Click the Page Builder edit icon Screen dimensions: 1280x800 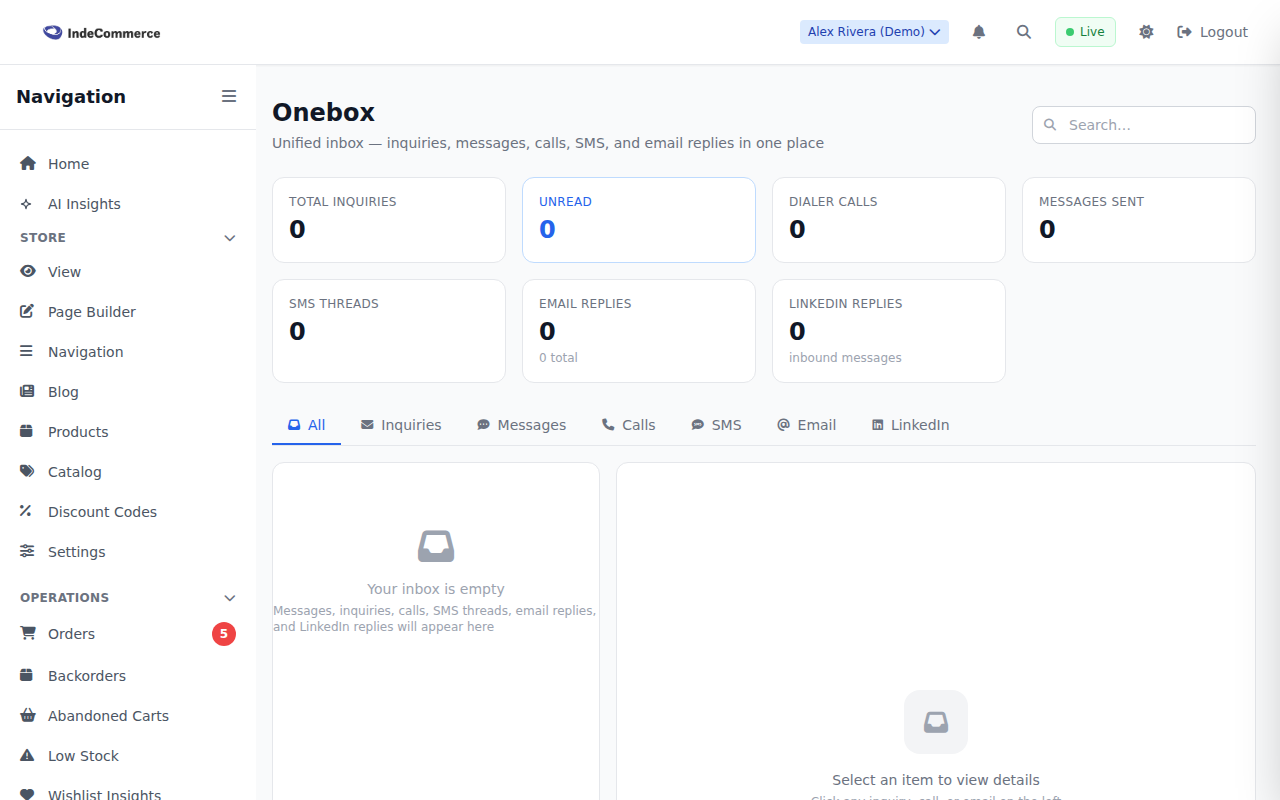27,311
